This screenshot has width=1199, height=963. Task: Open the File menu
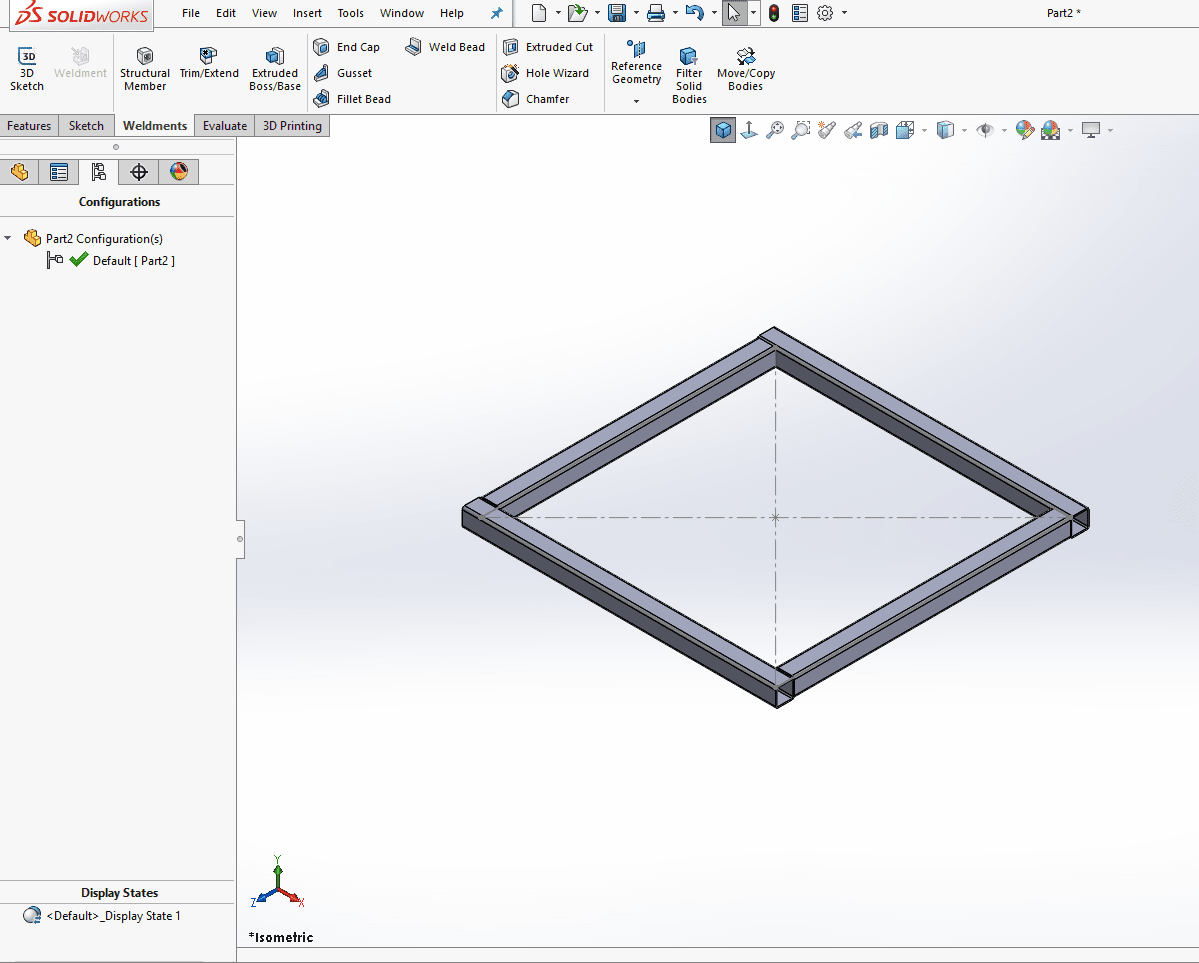pos(190,13)
